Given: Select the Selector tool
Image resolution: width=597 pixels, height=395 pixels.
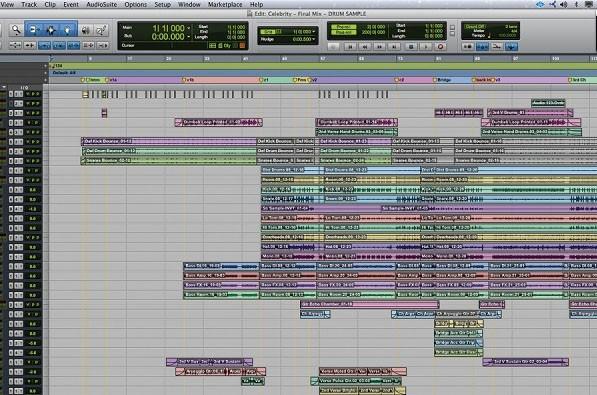Looking at the screenshot, I should pyautogui.click(x=51, y=29).
